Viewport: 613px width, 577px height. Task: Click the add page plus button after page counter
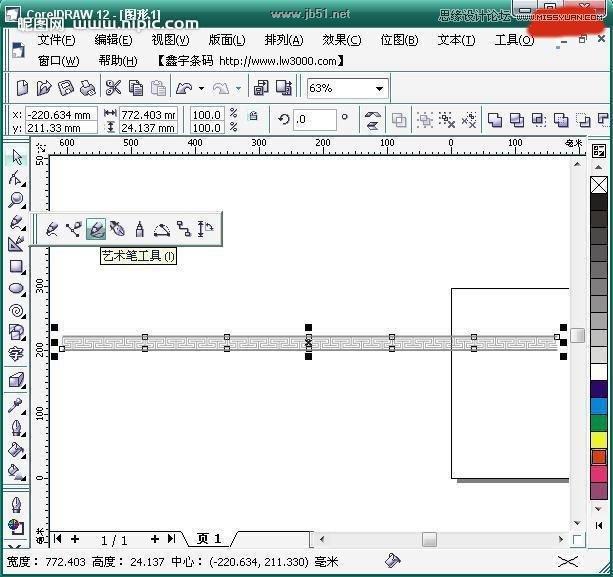pos(155,539)
